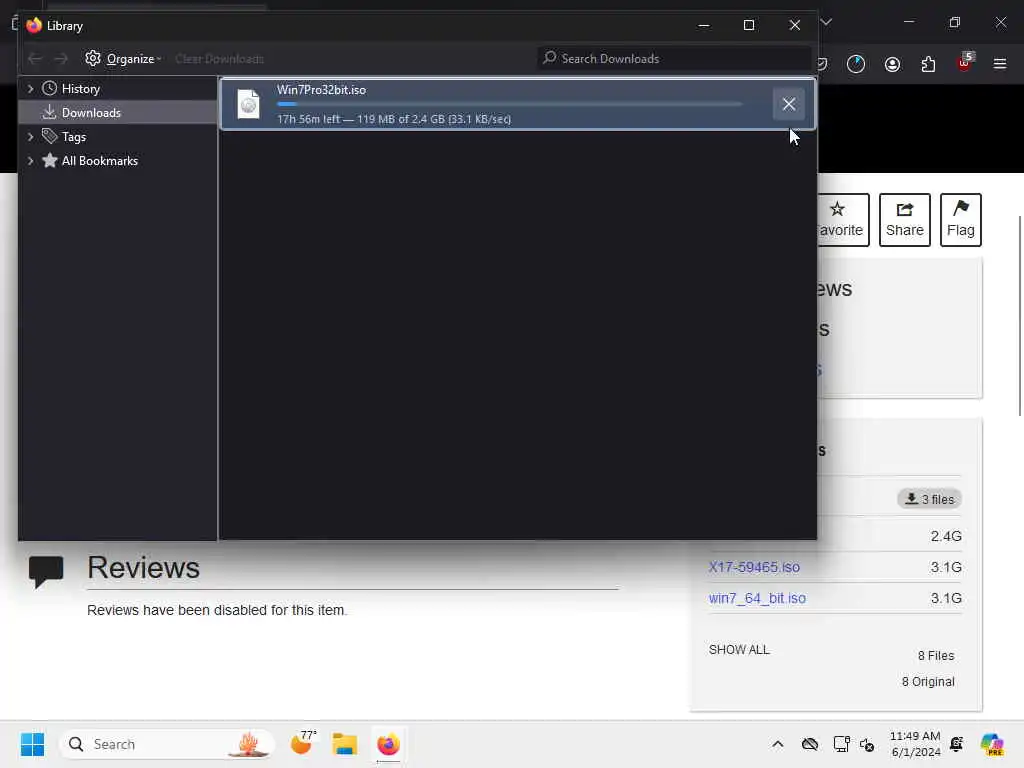Click the 8 Original count text

(x=928, y=682)
